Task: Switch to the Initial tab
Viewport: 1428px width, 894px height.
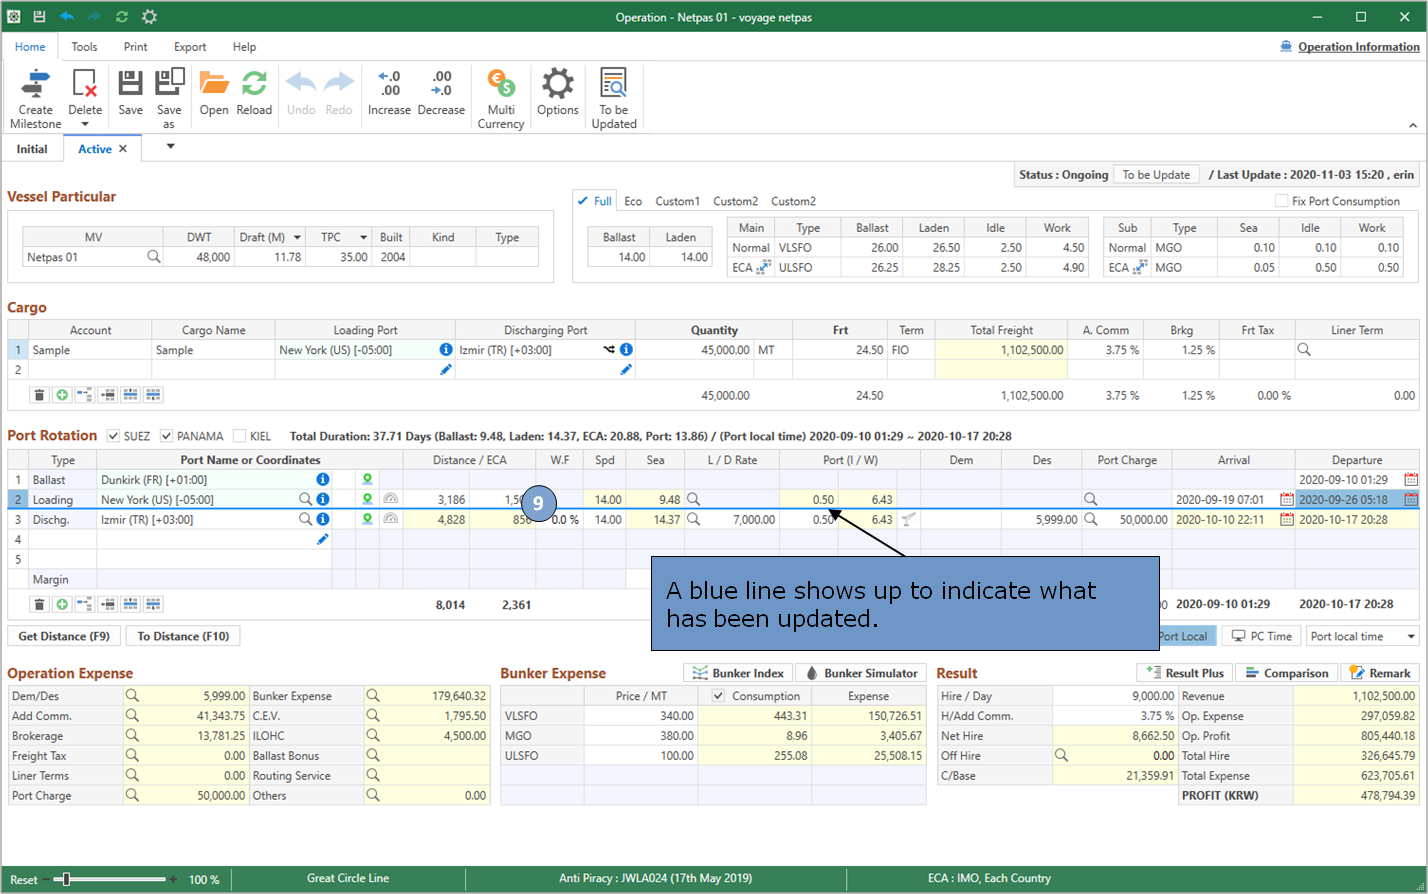Action: coord(32,149)
